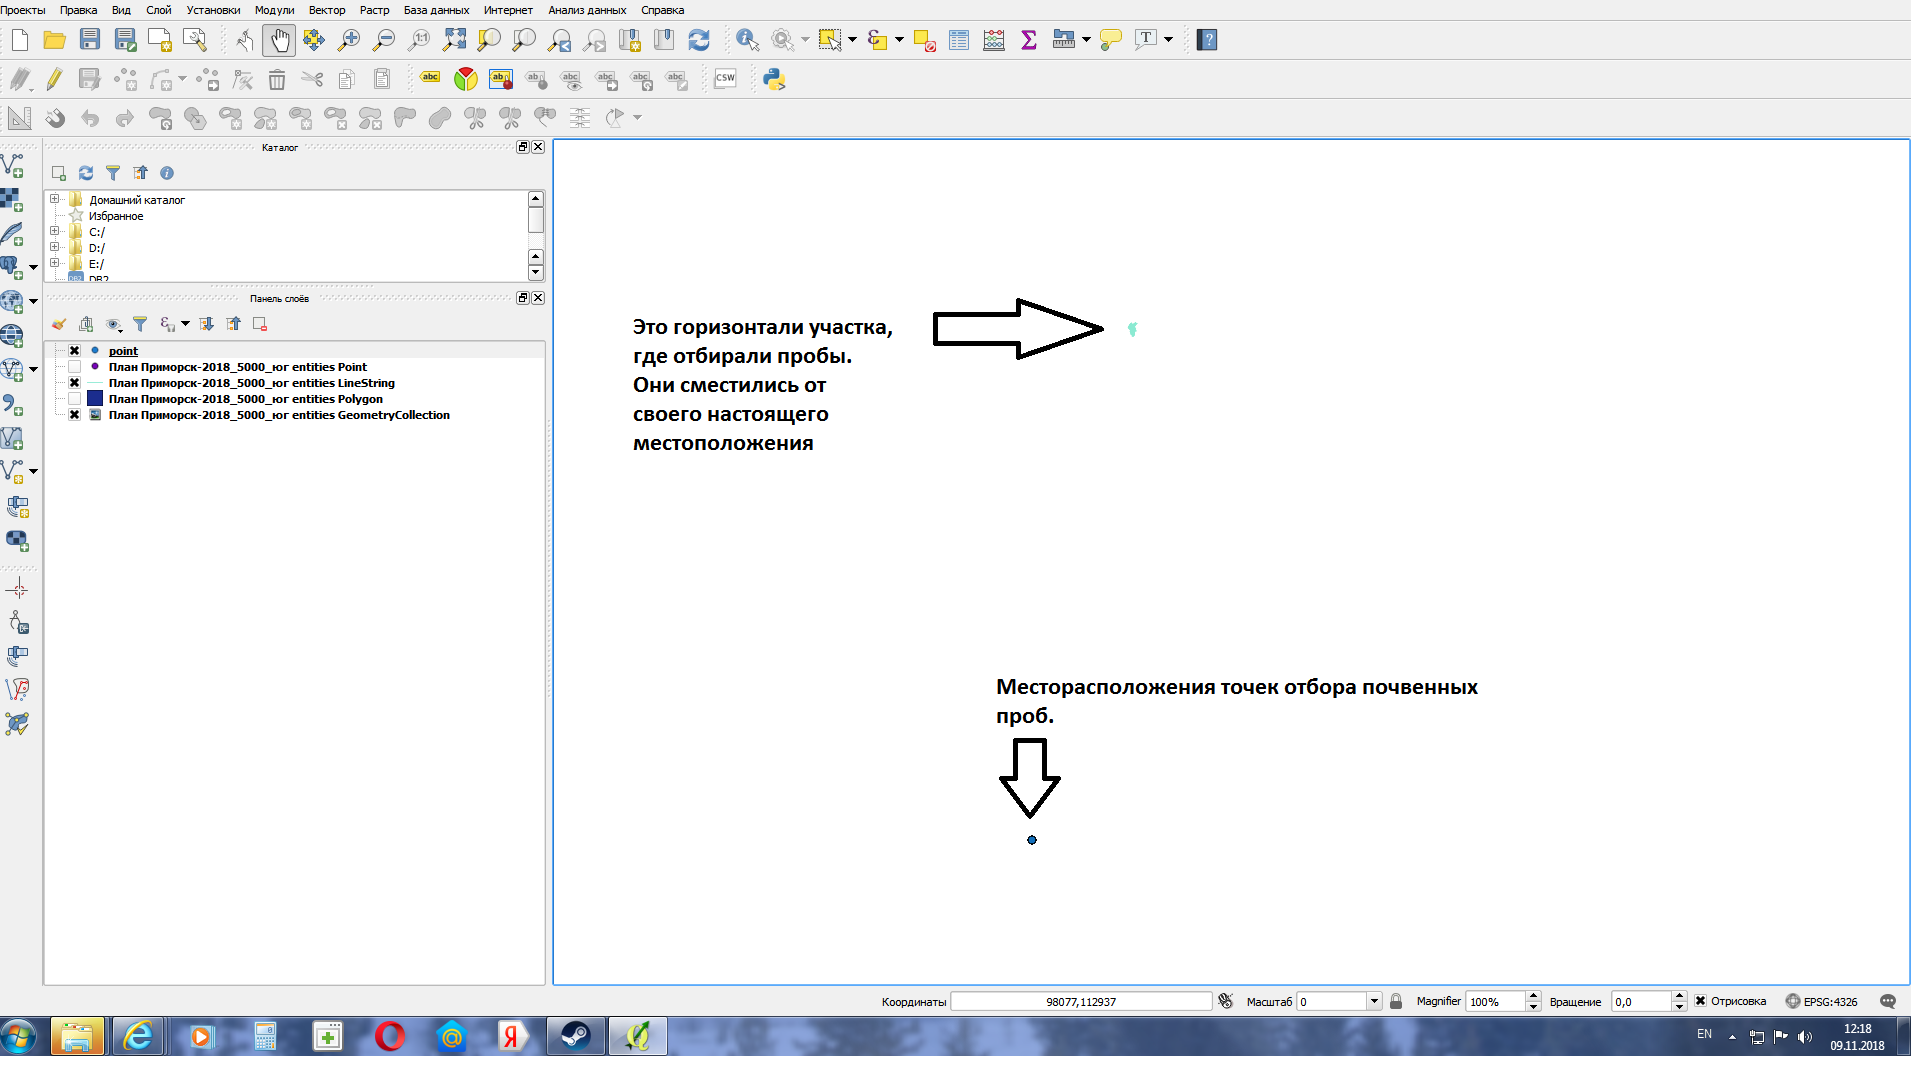Open the Python console icon
This screenshot has width=1920, height=1080.
point(774,79)
